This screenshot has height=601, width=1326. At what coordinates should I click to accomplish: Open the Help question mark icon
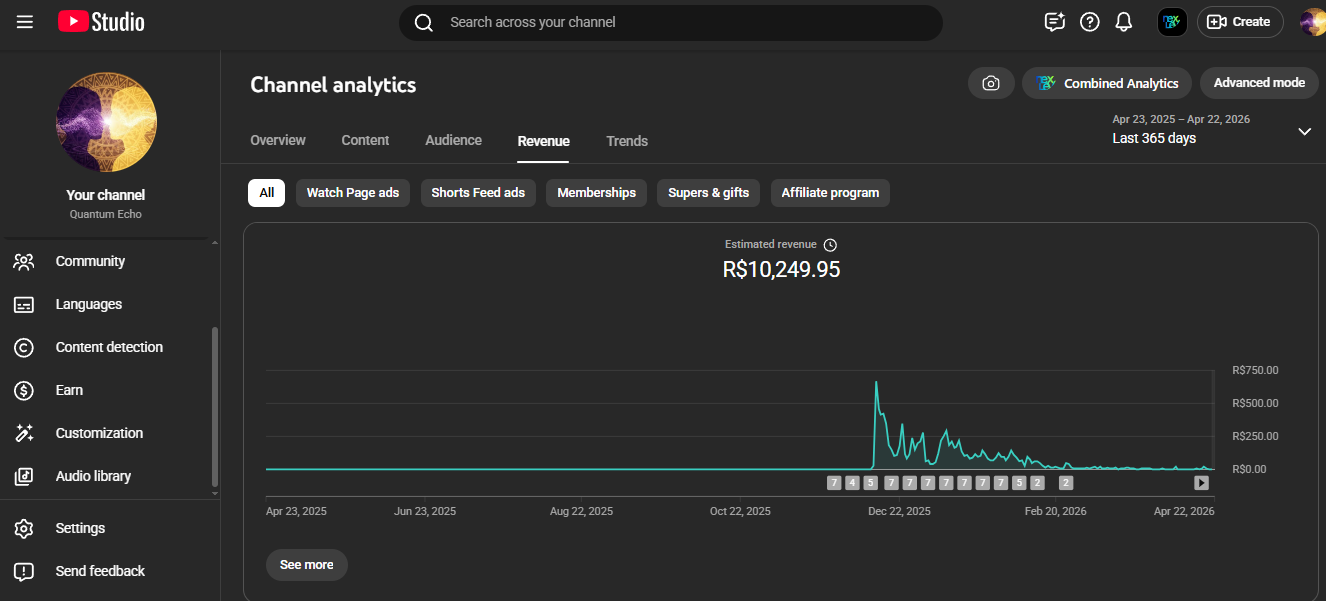[1090, 22]
